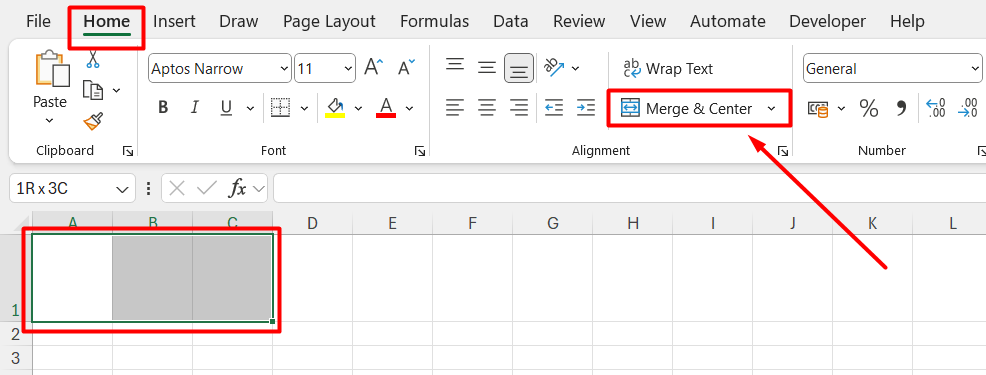Apply Accounting Number Format icon
986x375 pixels.
click(818, 109)
